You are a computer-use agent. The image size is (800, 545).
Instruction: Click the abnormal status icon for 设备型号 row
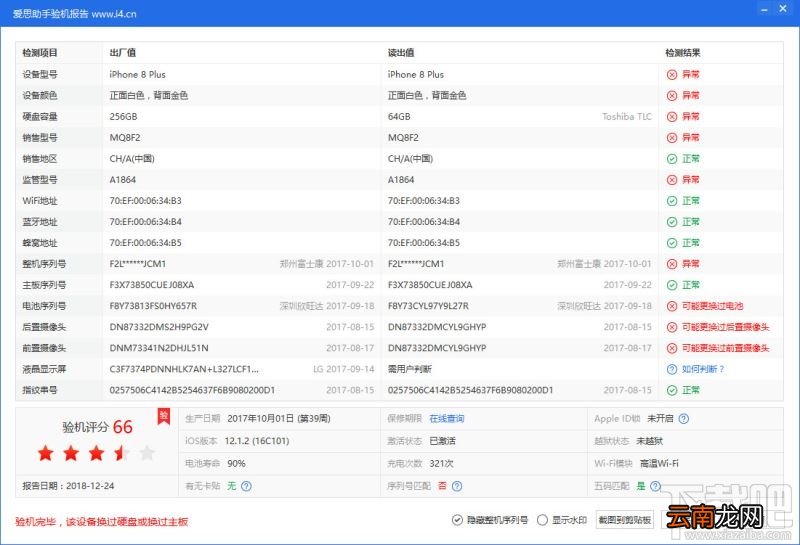point(672,75)
